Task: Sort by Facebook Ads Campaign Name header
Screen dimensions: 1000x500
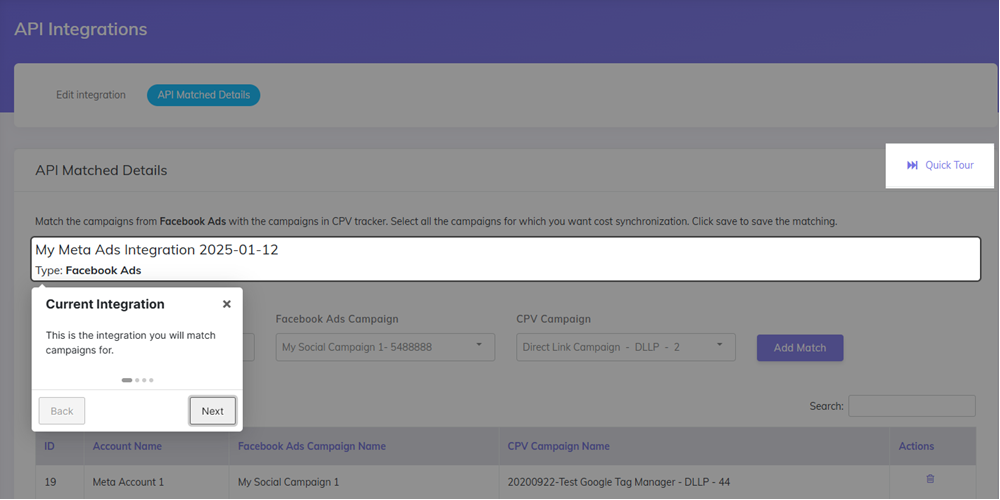Action: coord(364,446)
